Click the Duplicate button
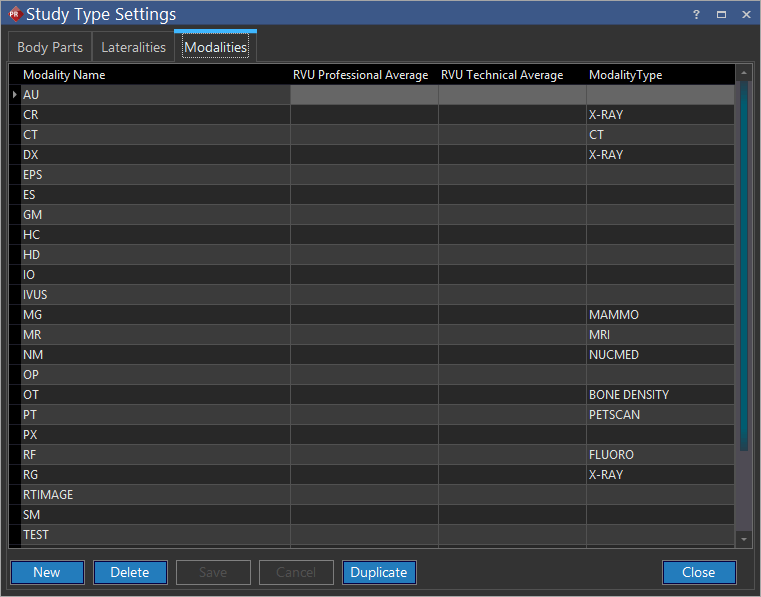The image size is (761, 597). pos(379,572)
